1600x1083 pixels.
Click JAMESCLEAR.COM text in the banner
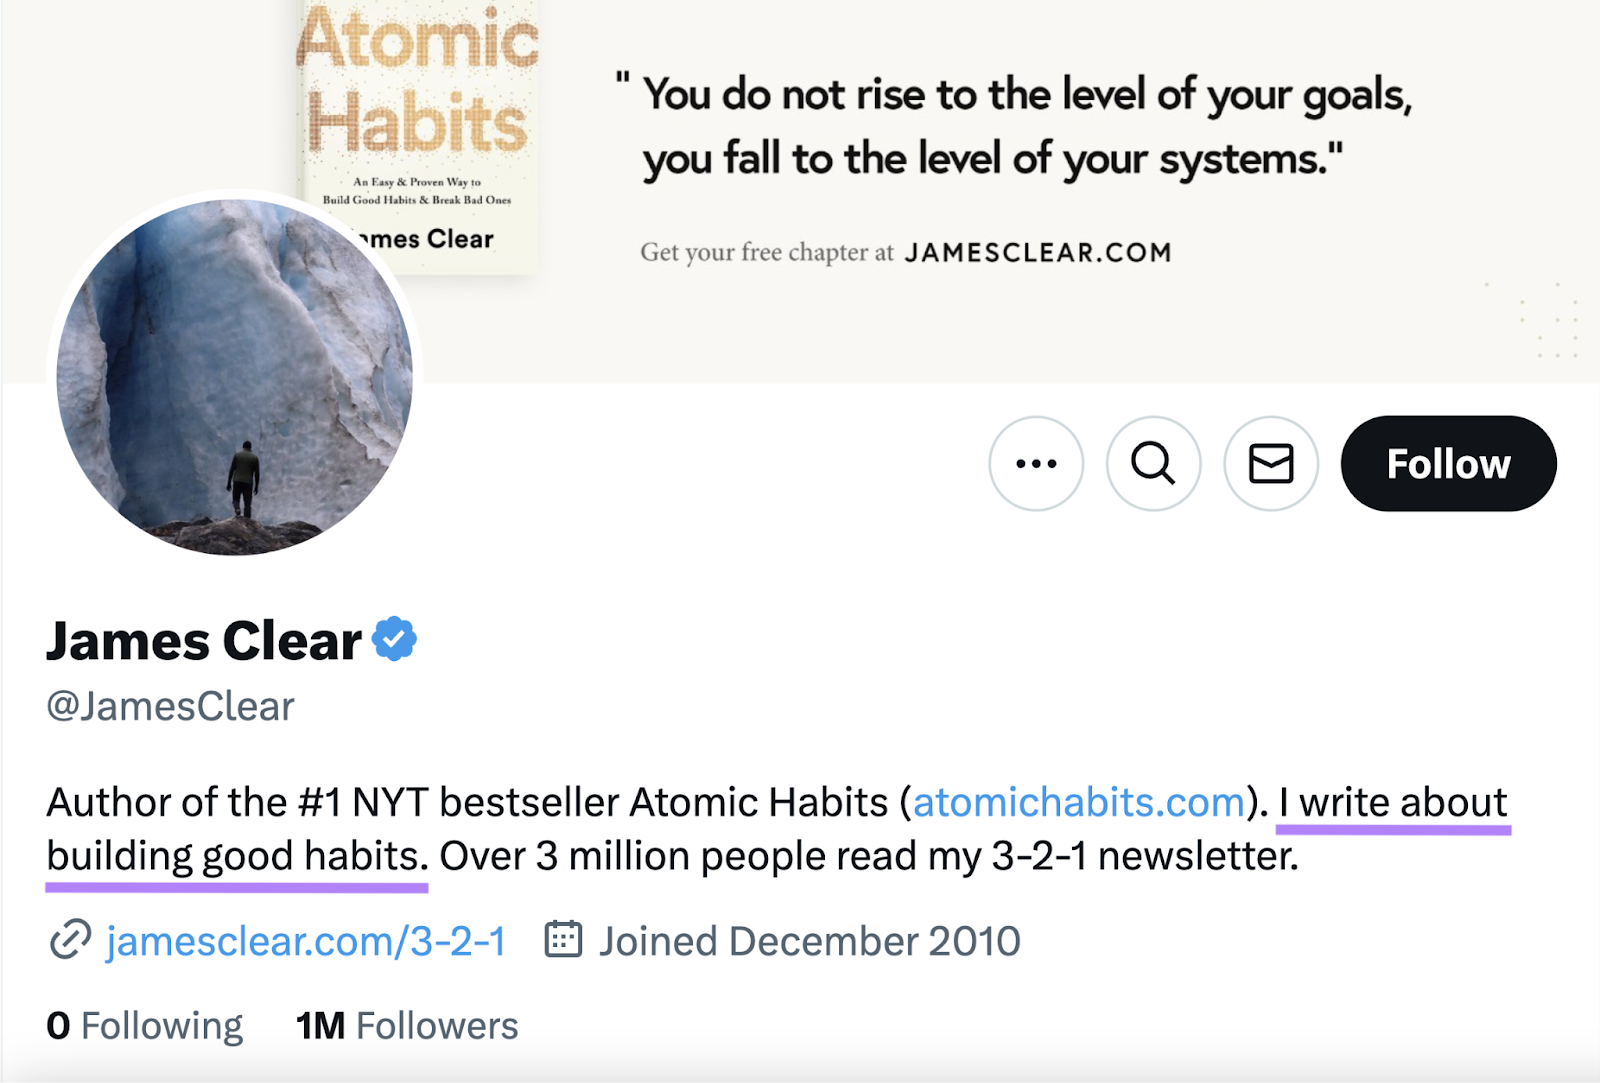coord(1038,252)
